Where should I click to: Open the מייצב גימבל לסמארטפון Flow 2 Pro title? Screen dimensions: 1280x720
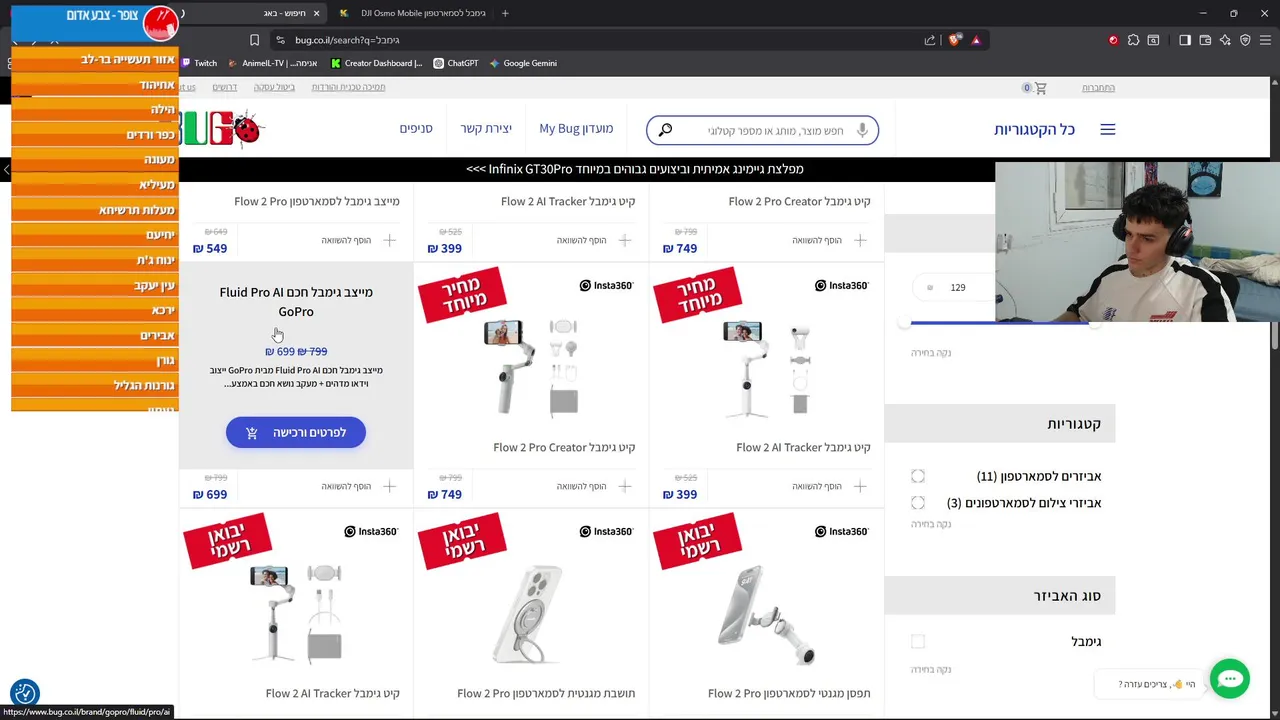pyautogui.click(x=317, y=201)
